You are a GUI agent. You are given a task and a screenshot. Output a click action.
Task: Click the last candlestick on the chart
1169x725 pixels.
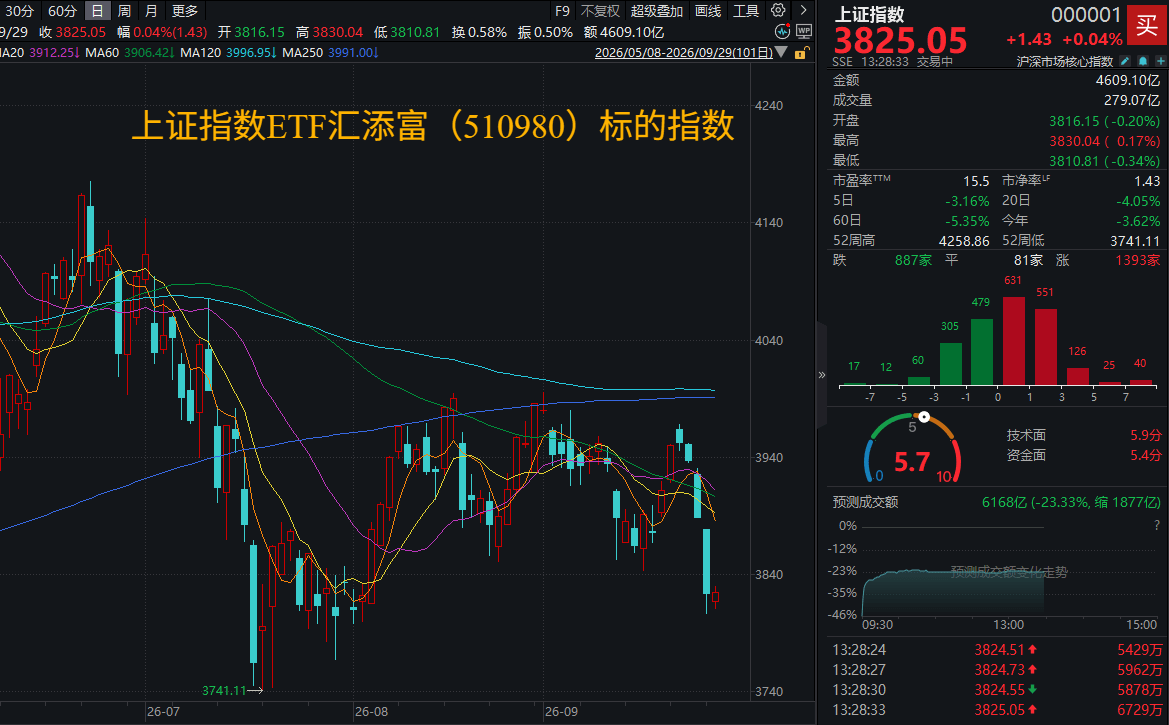click(x=716, y=597)
